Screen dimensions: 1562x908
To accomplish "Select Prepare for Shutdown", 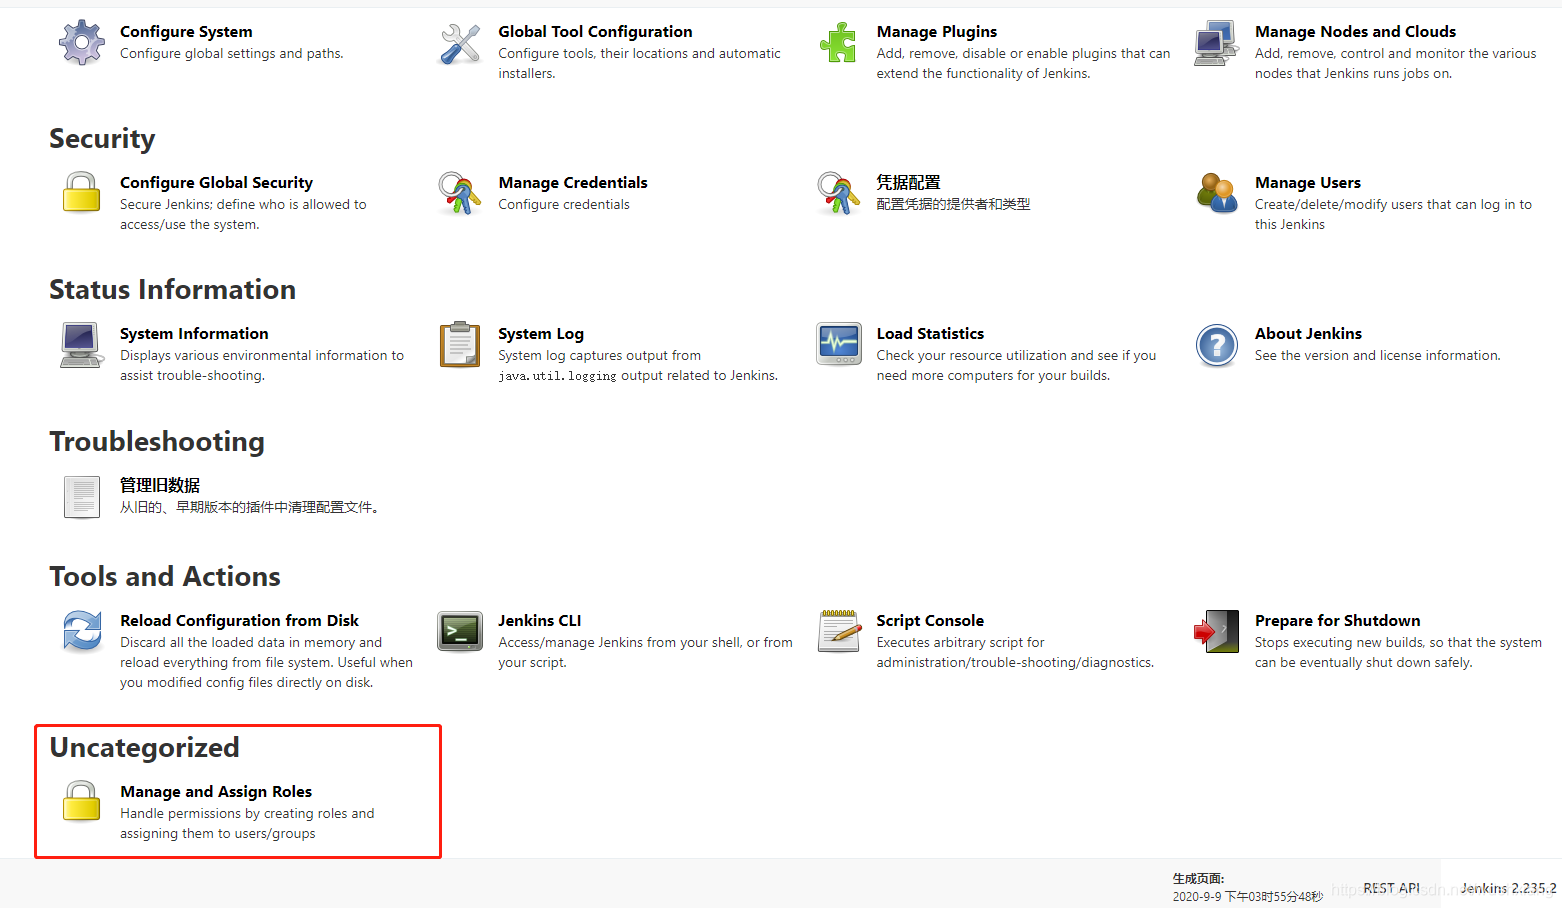I will 1337,621.
